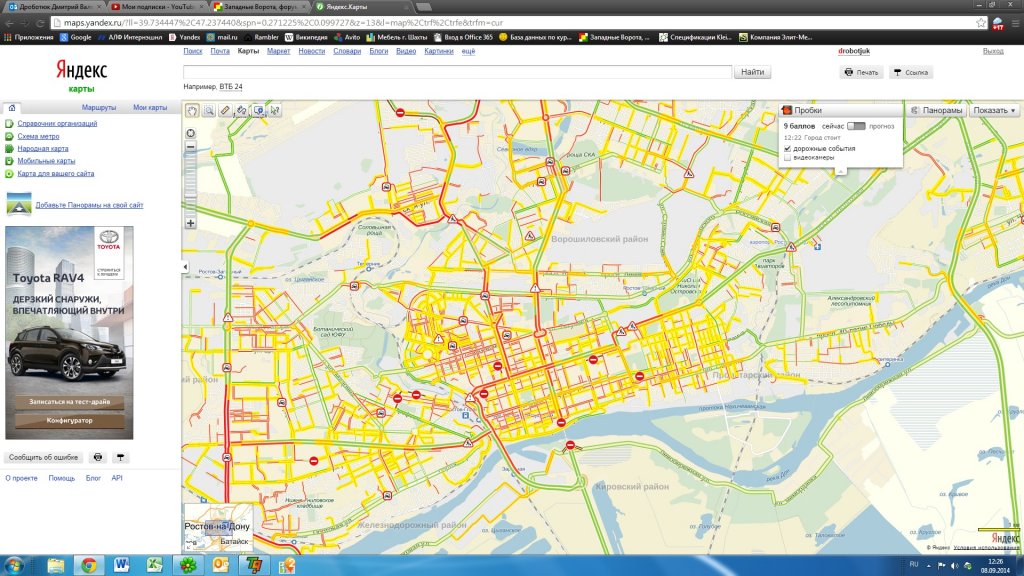Toggle the сейчас/прогноз traffic switch
Screen dimensions: 1024x576
(x=856, y=126)
